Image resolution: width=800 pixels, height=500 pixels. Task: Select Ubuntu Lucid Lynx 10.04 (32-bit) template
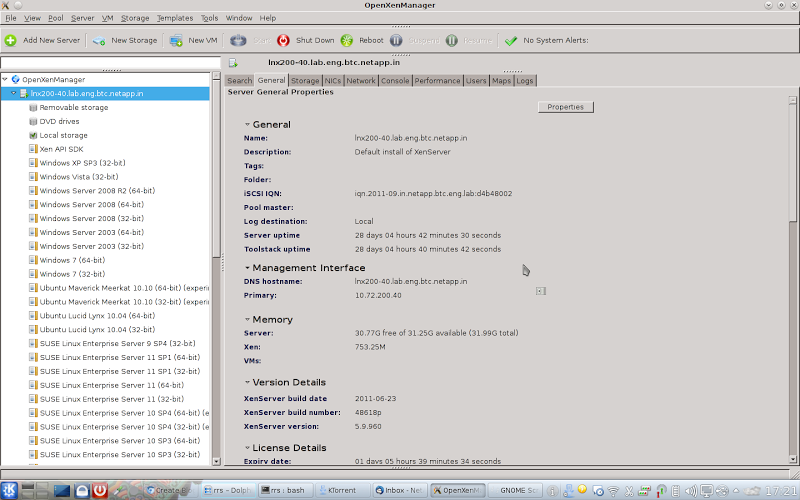coord(97,330)
